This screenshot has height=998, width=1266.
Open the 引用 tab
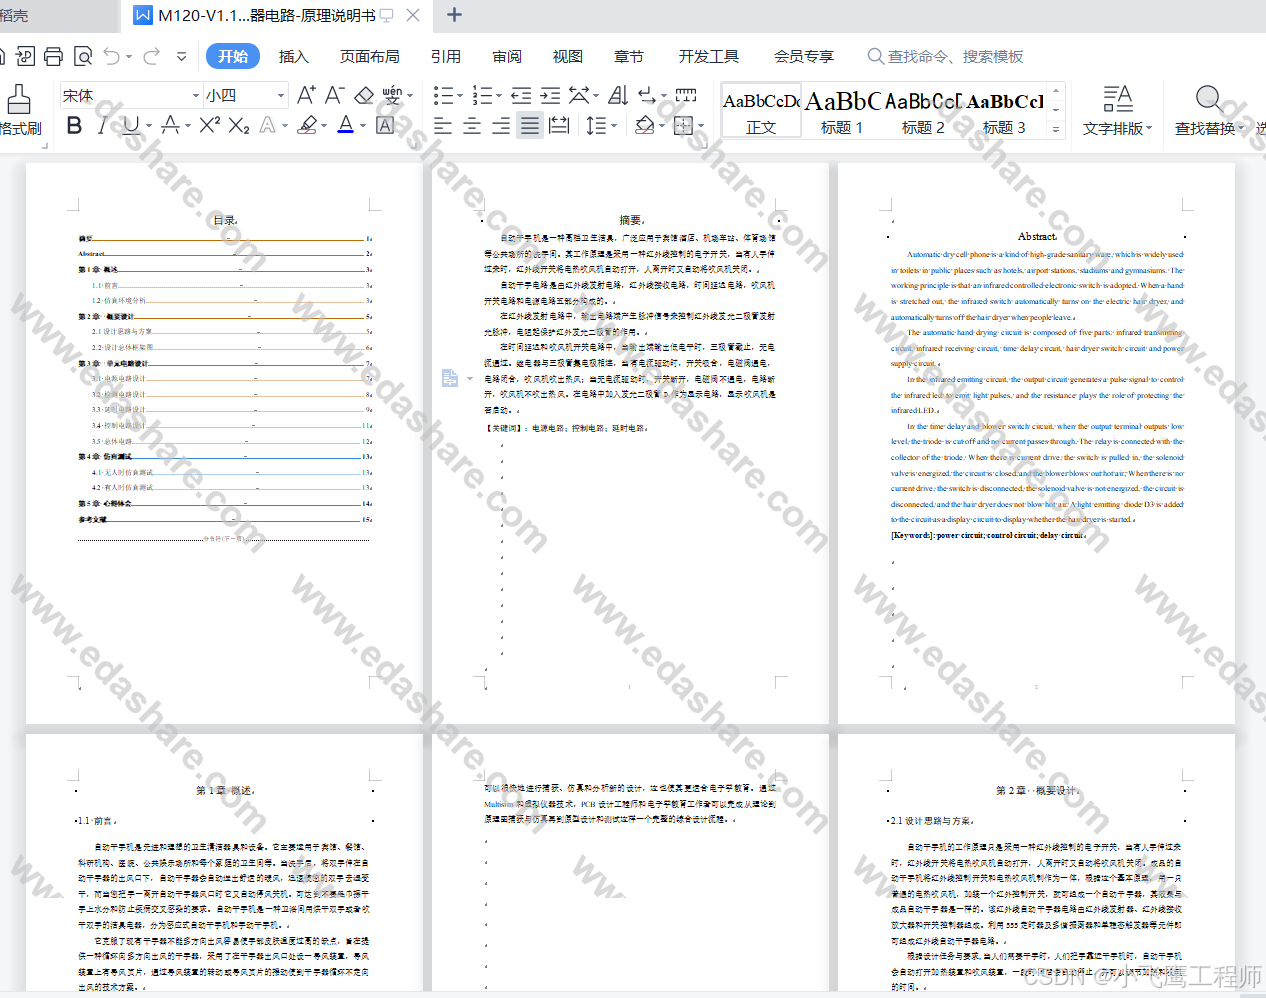click(x=445, y=56)
